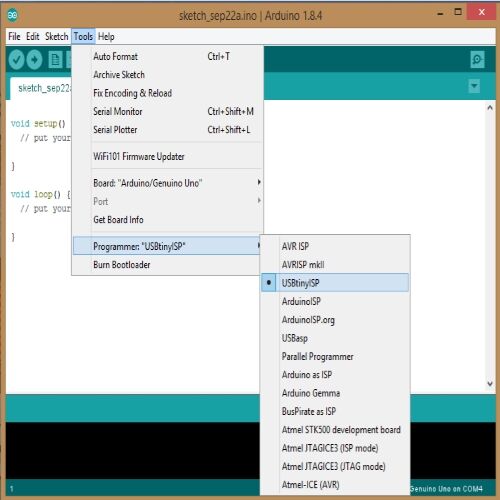Click line number 1 in status bar
Viewport: 500px width, 500px height.
12,489
